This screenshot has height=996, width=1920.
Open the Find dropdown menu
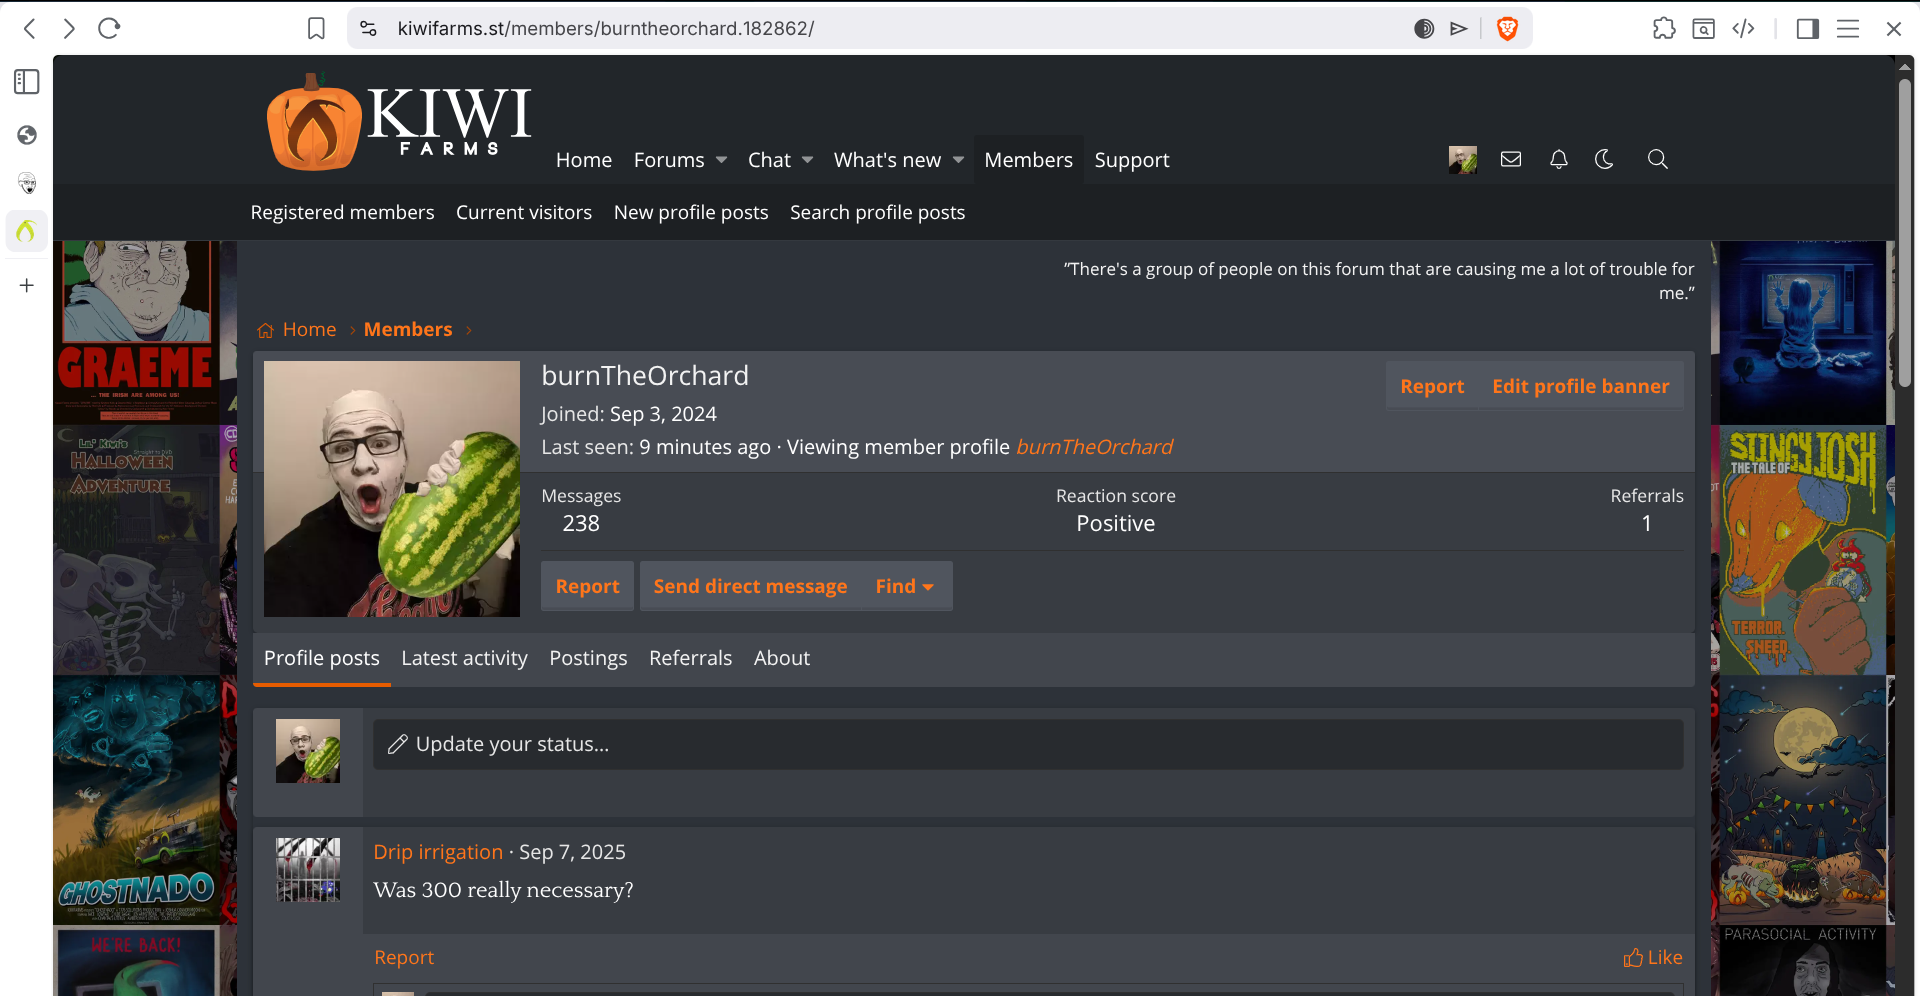coord(904,586)
